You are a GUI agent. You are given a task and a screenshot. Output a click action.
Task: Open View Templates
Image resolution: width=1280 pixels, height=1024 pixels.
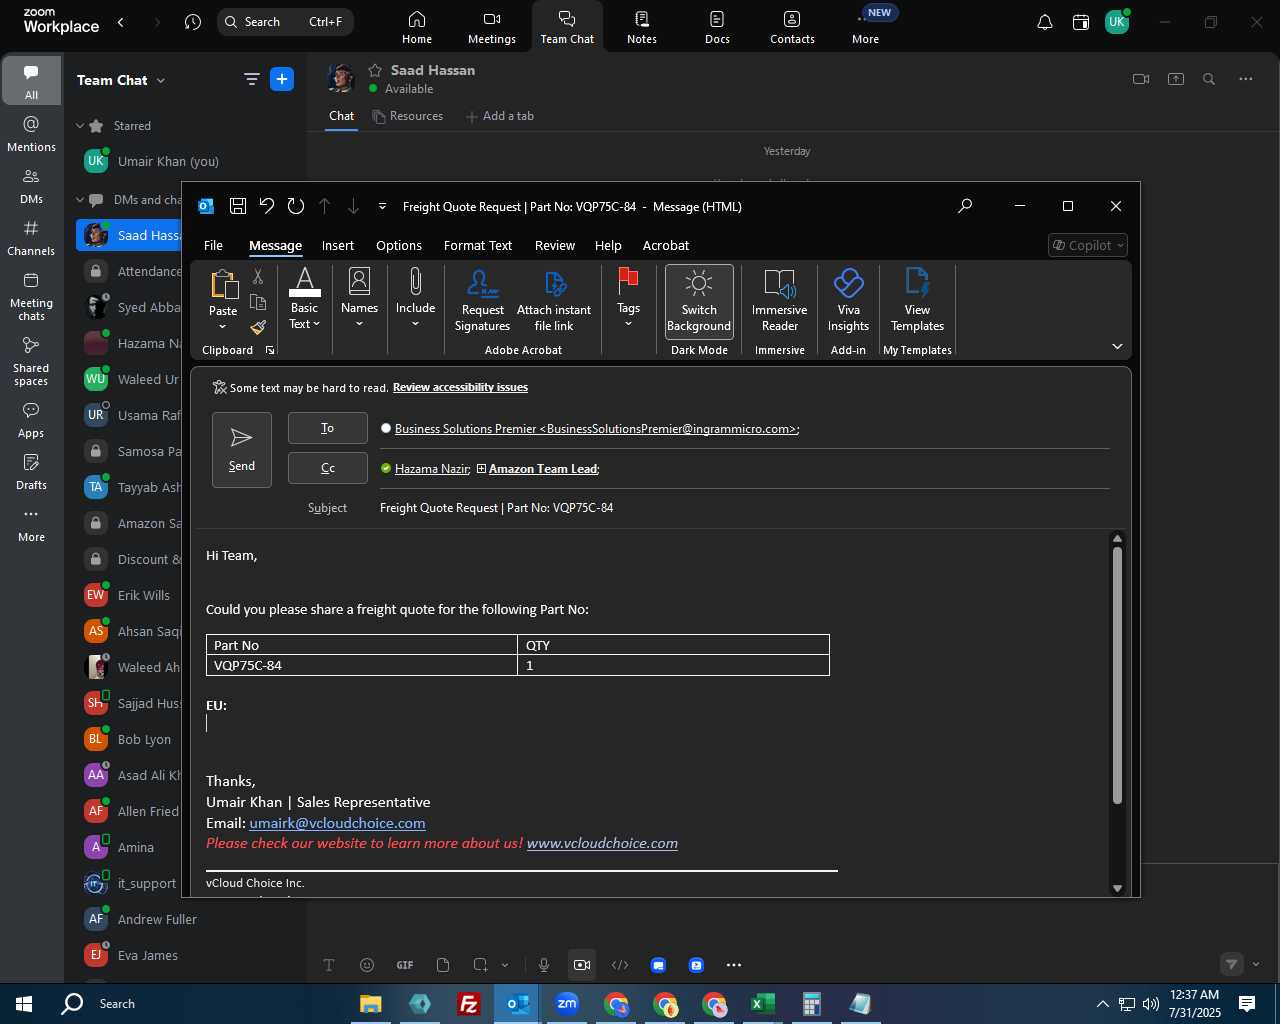tap(917, 300)
